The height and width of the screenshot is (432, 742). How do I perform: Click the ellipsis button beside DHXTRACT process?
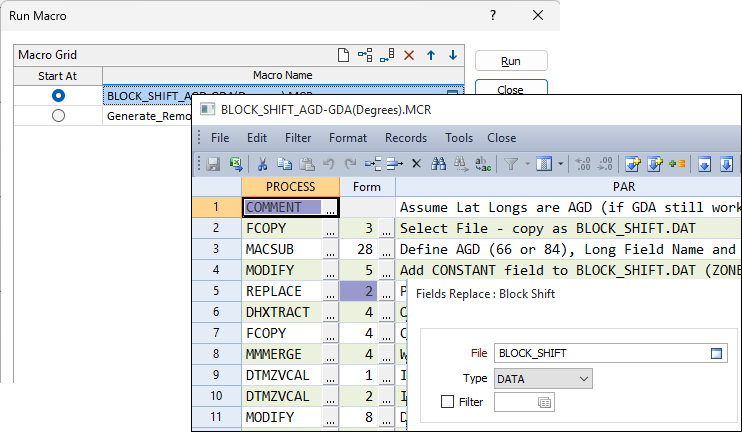(330, 312)
